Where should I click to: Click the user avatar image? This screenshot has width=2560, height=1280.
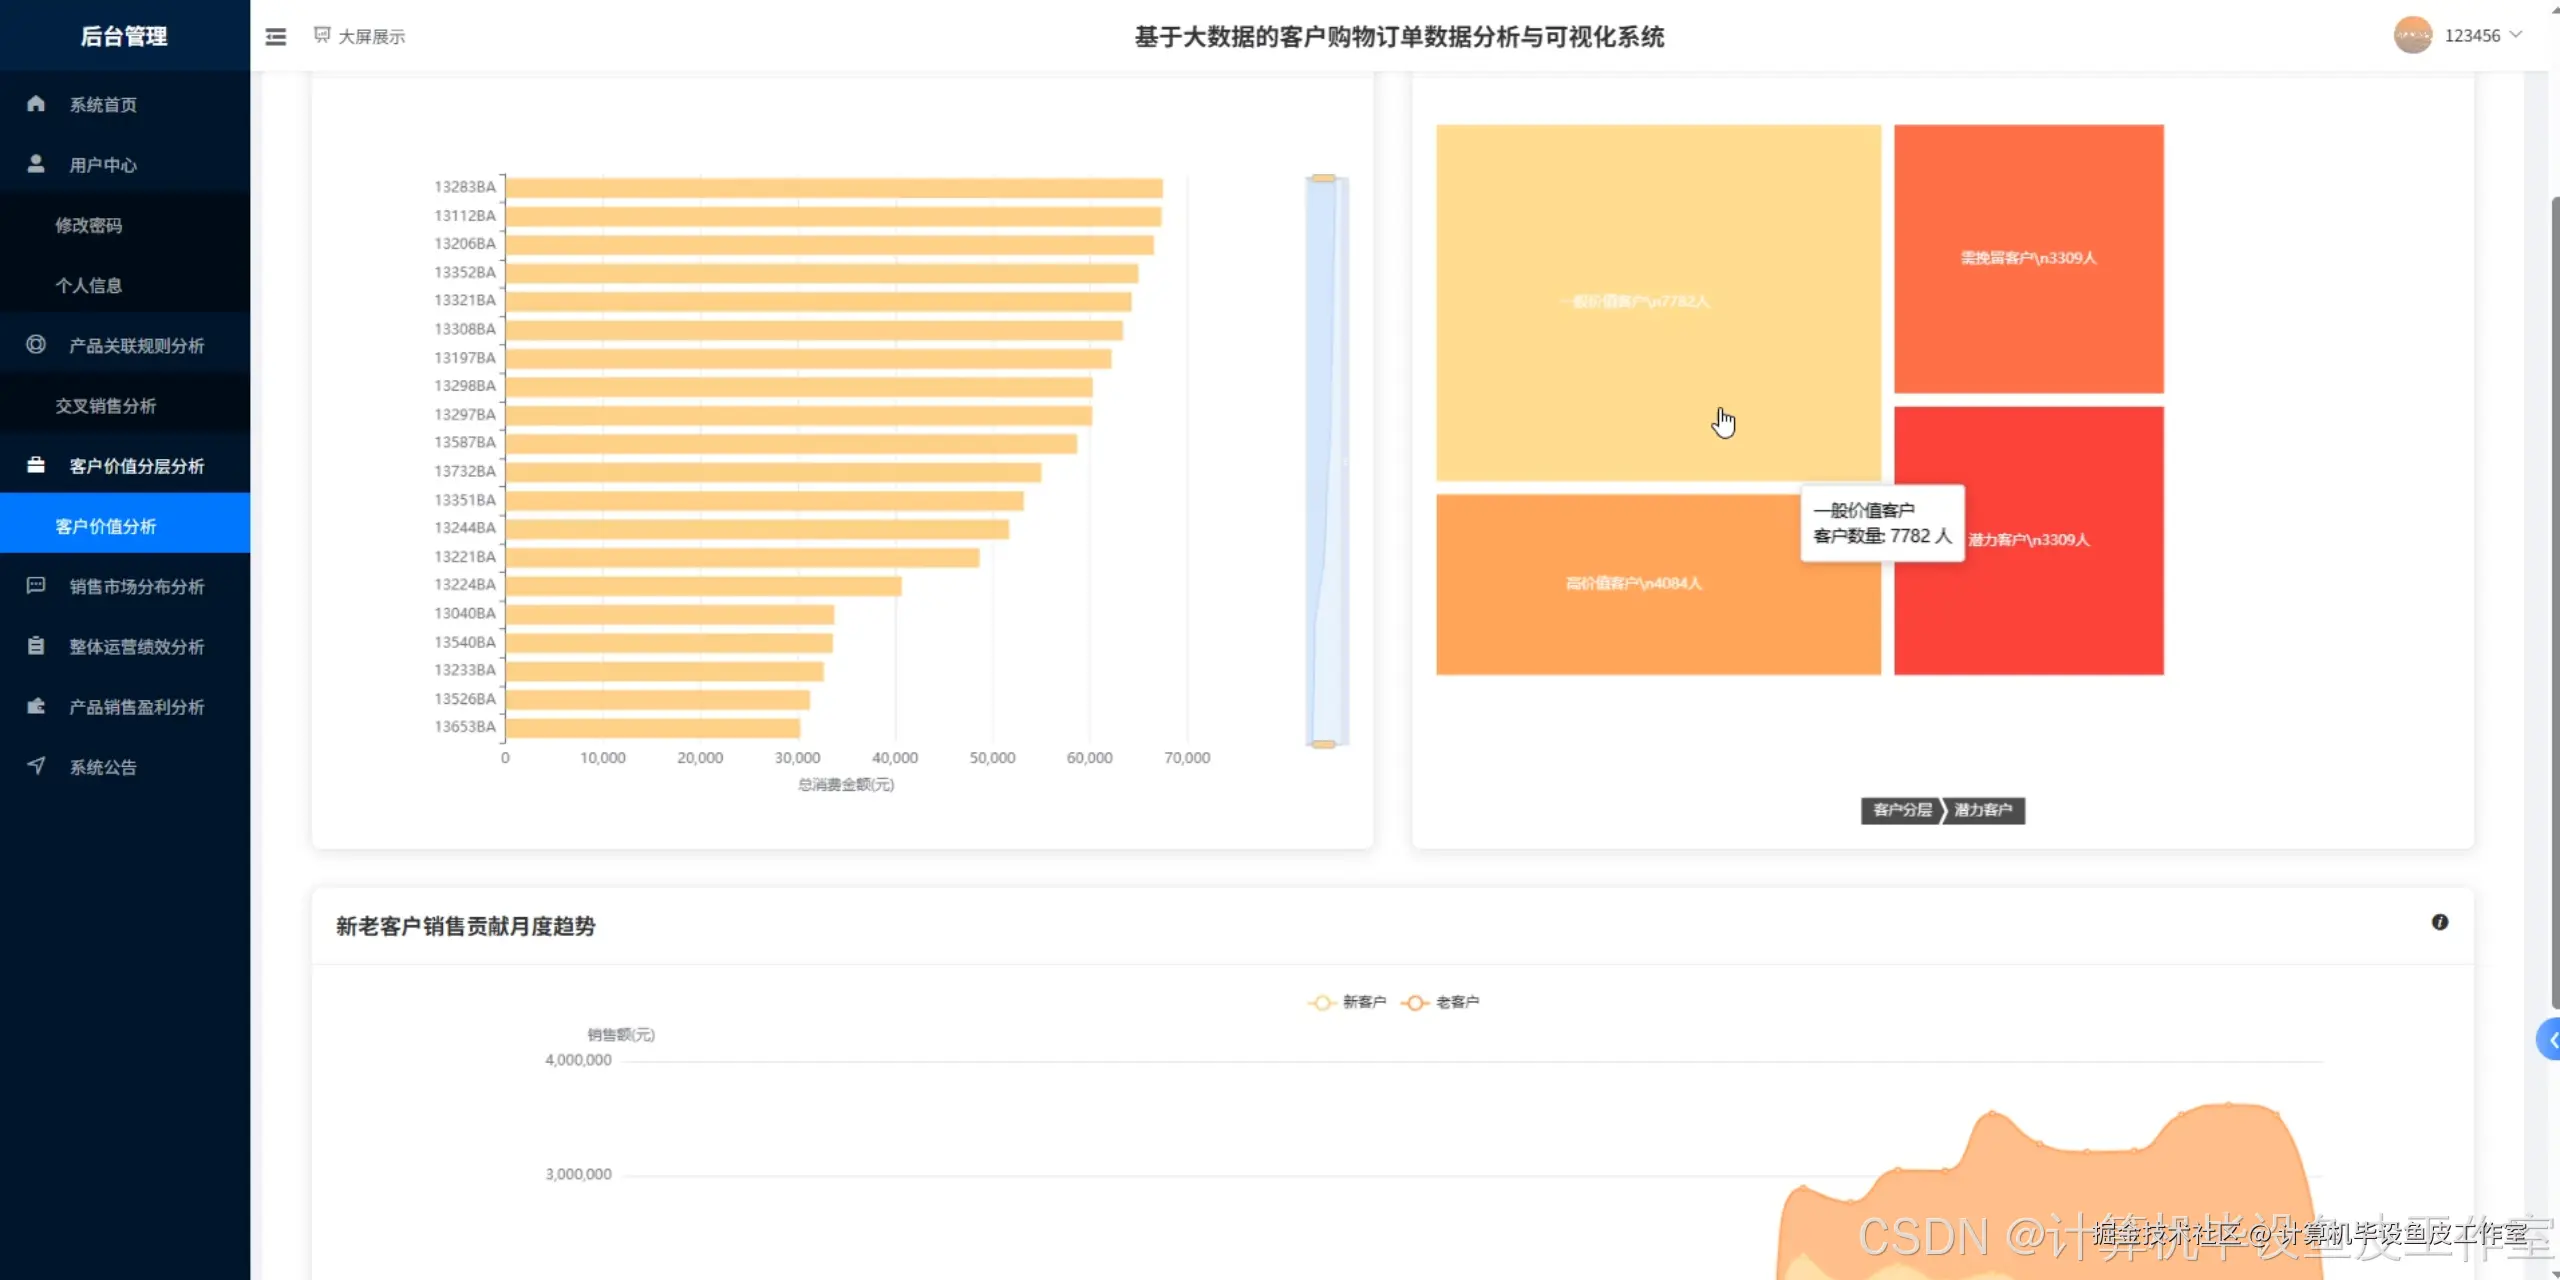[2412, 35]
